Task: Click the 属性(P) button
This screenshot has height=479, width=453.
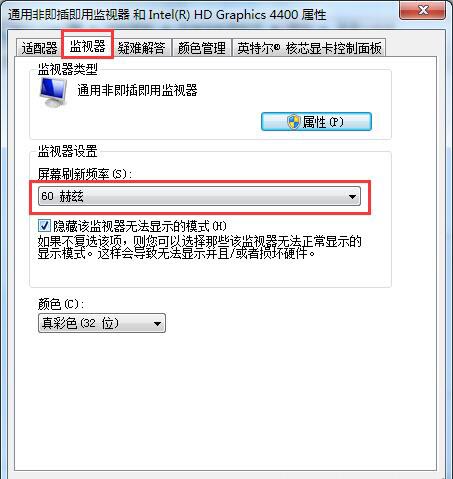Action: [x=316, y=122]
